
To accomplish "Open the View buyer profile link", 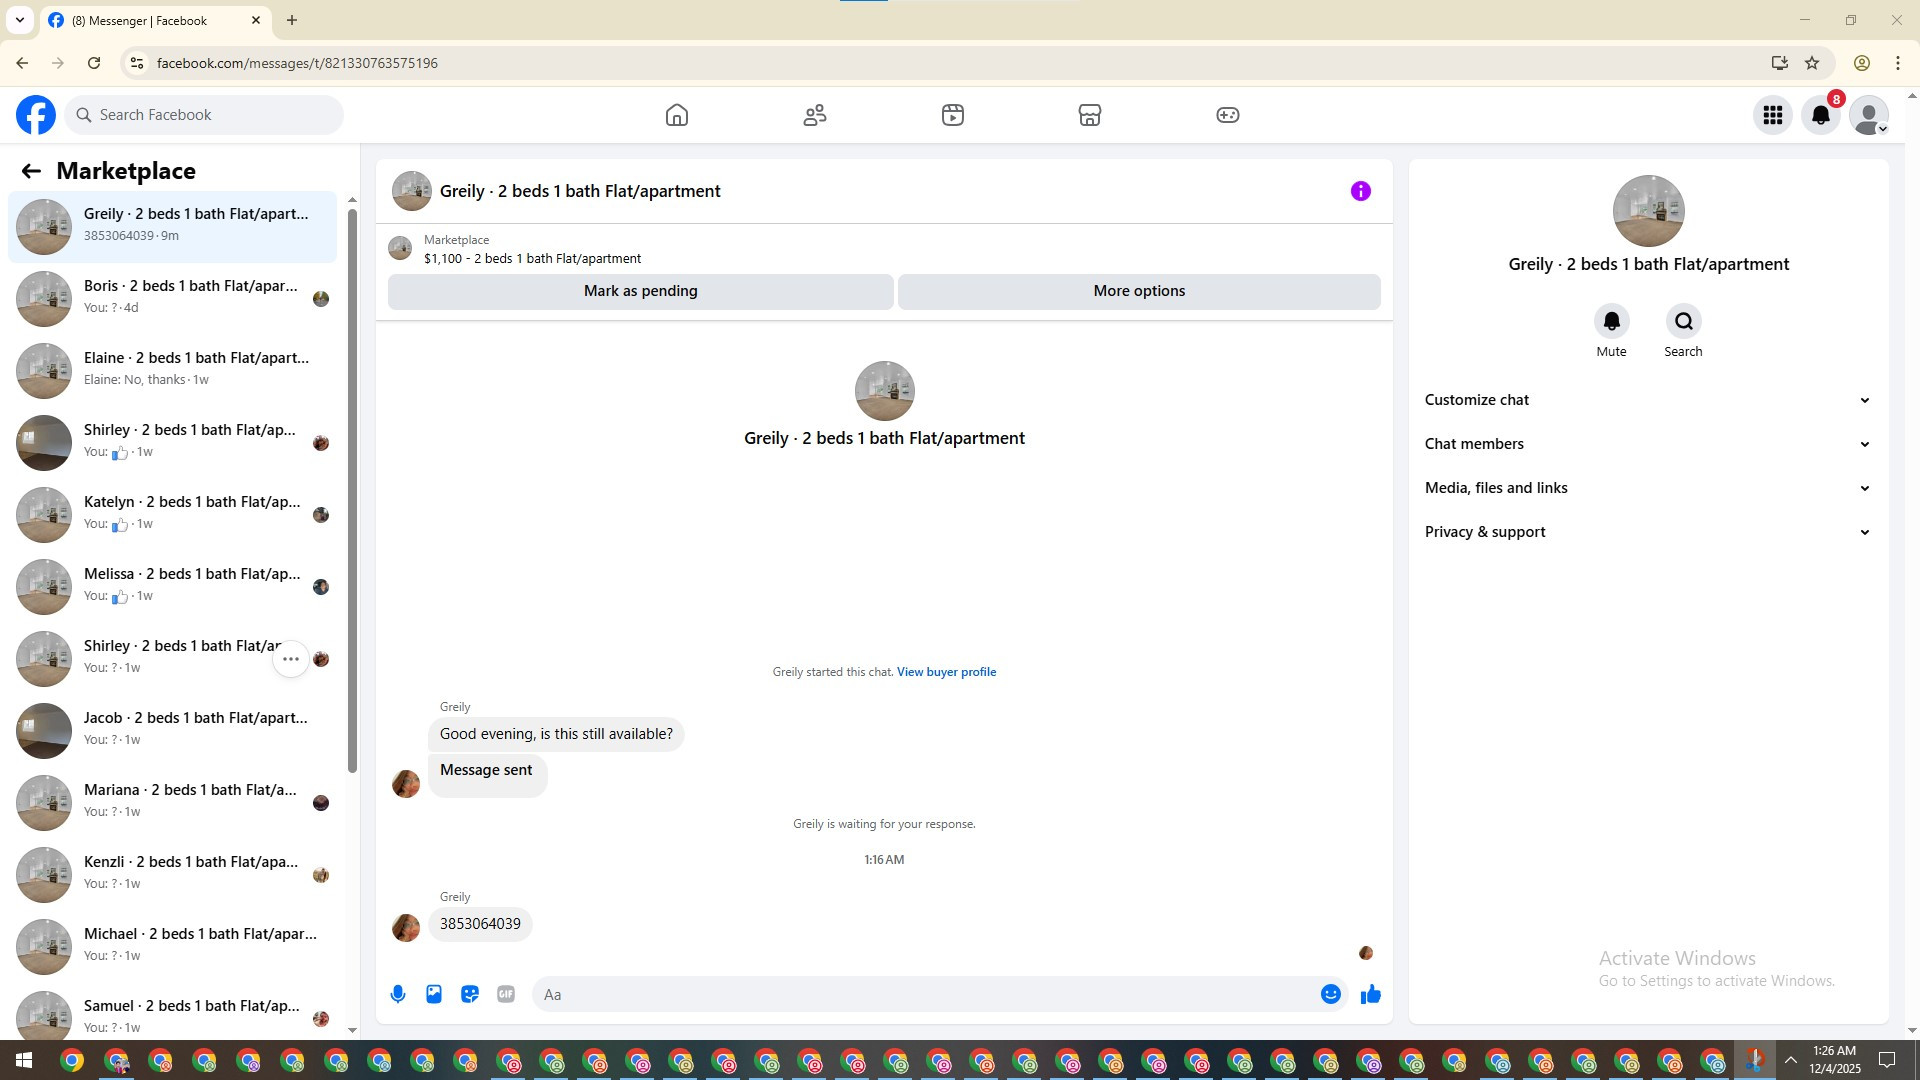I will 946,672.
